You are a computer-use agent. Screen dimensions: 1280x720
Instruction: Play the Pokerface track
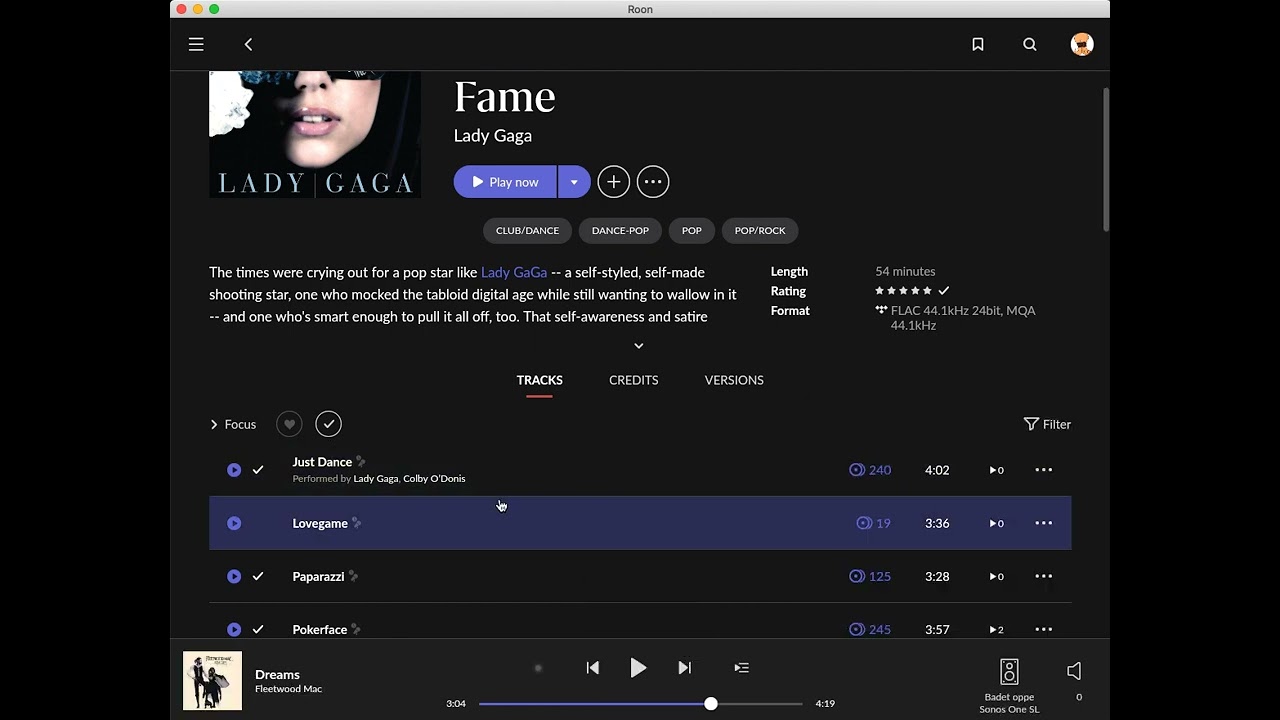pyautogui.click(x=234, y=629)
